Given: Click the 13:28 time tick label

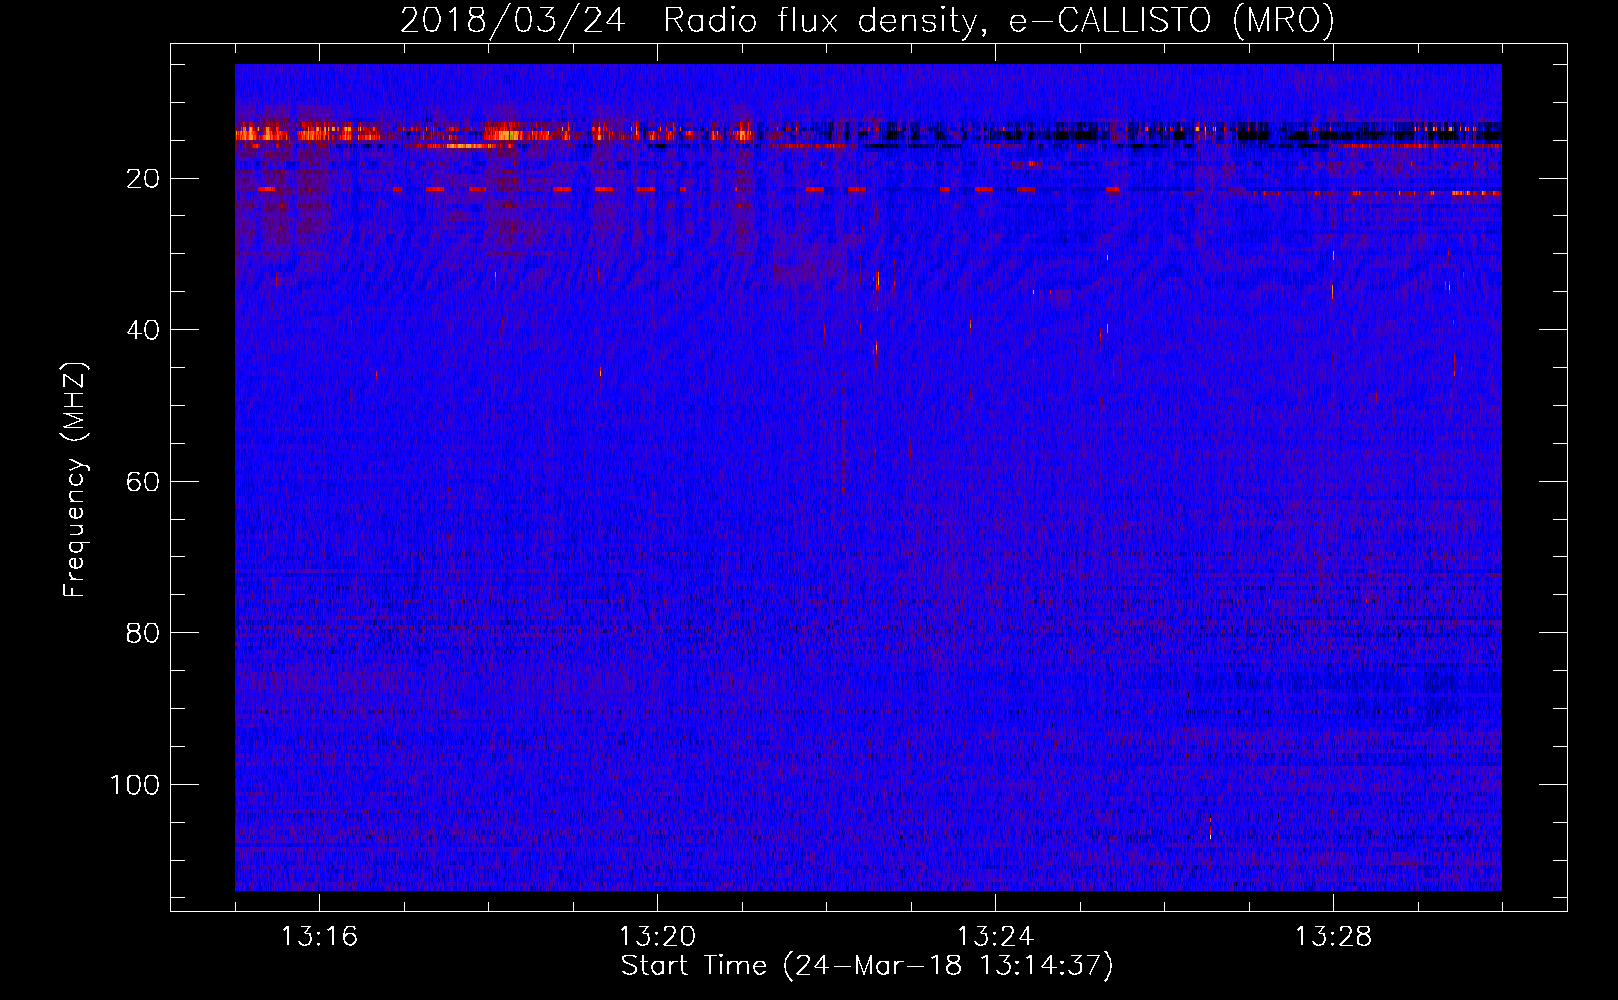Looking at the screenshot, I should (x=1333, y=937).
